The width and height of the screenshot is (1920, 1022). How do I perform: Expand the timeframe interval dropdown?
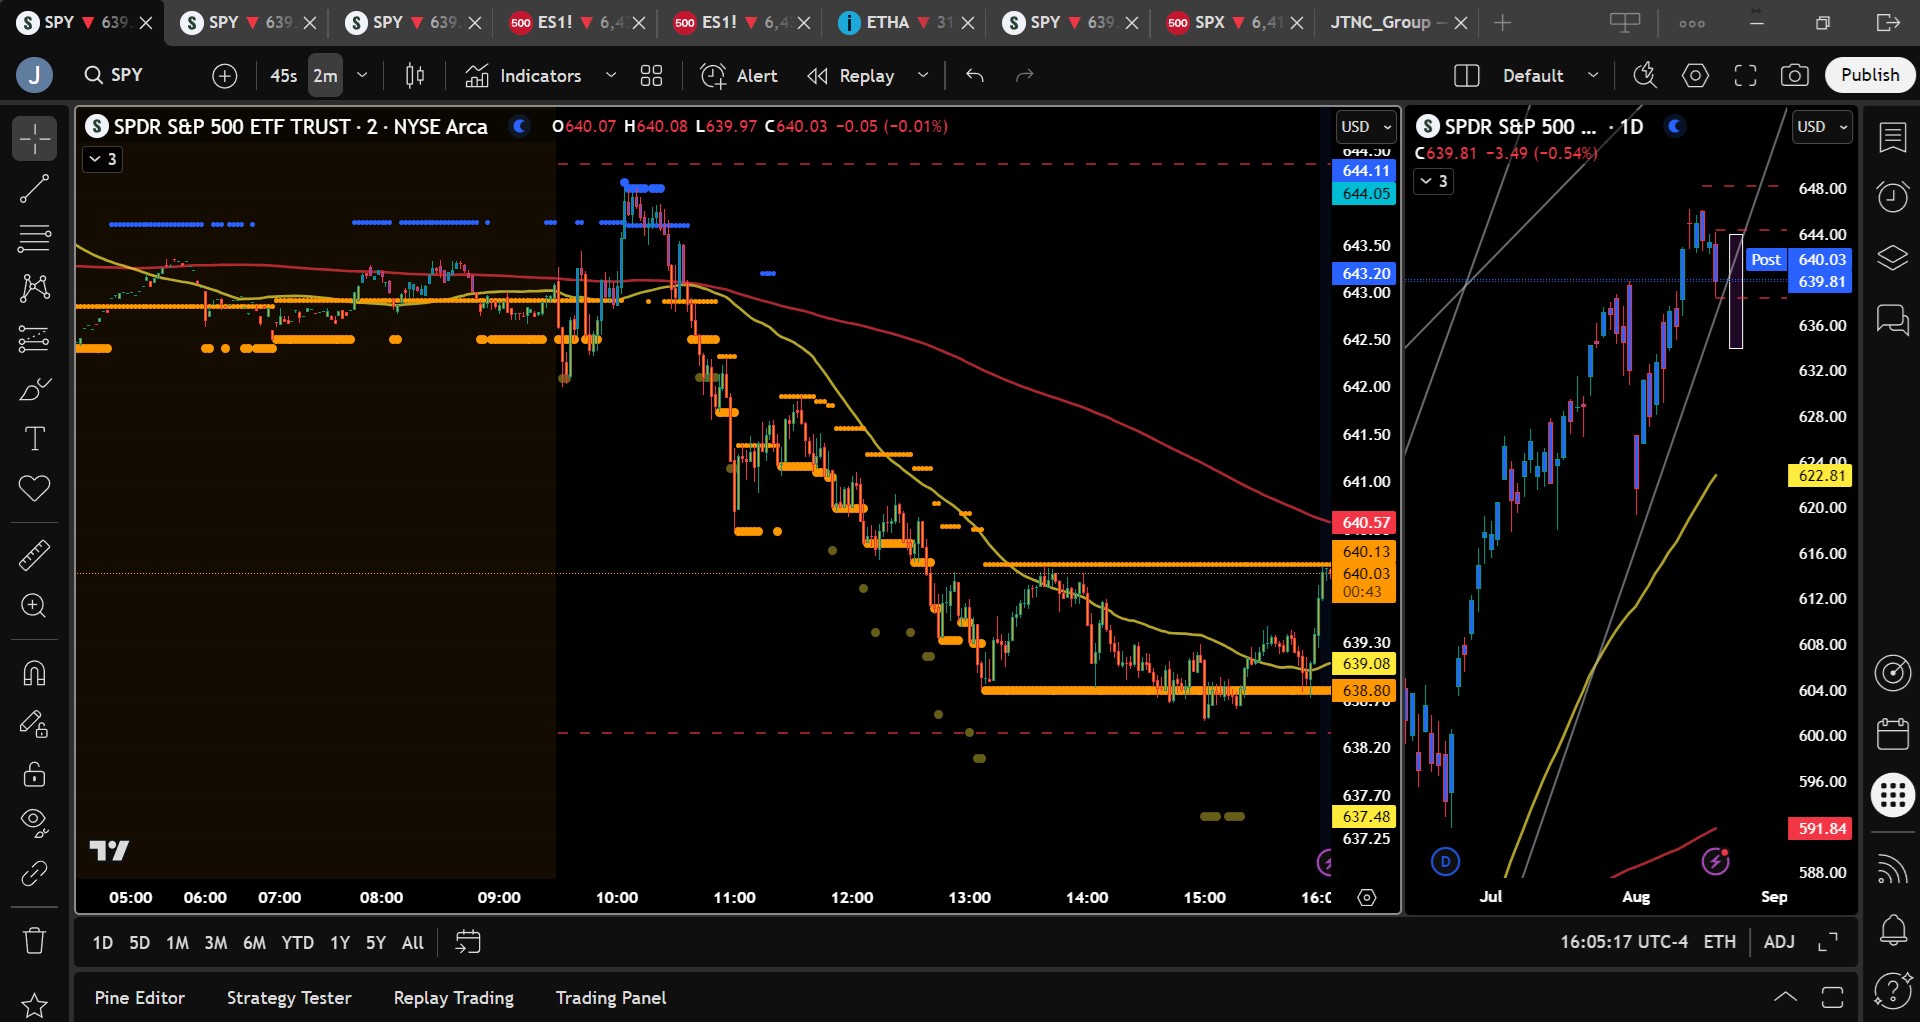[362, 75]
